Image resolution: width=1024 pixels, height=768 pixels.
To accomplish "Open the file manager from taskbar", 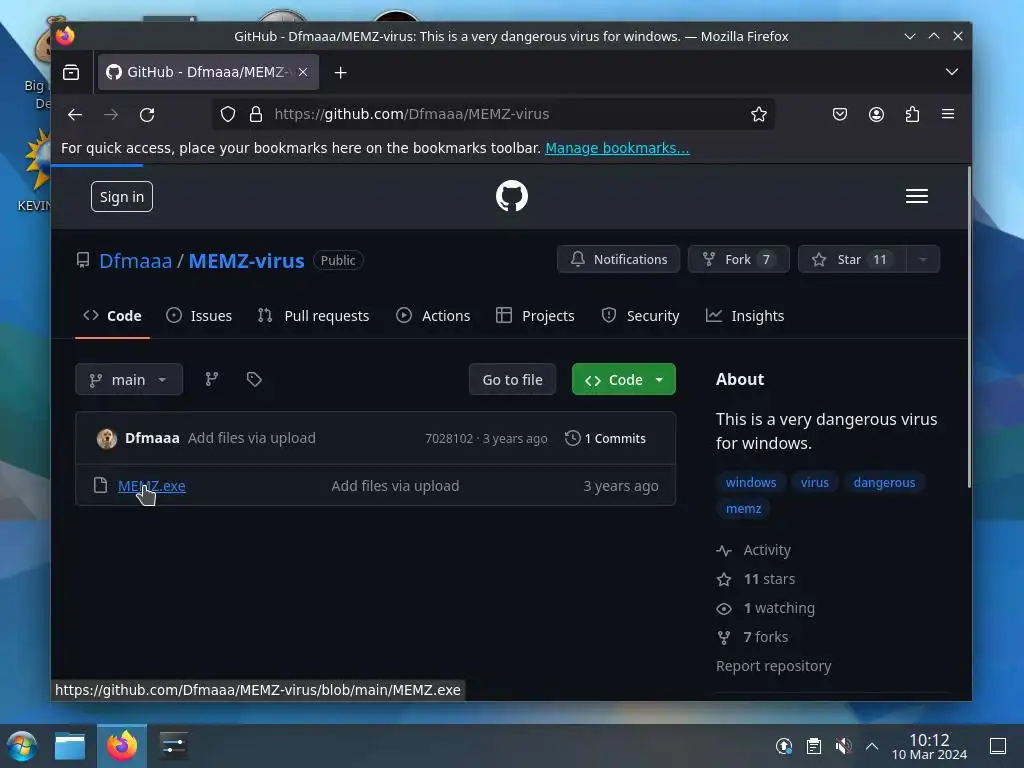I will (x=70, y=746).
